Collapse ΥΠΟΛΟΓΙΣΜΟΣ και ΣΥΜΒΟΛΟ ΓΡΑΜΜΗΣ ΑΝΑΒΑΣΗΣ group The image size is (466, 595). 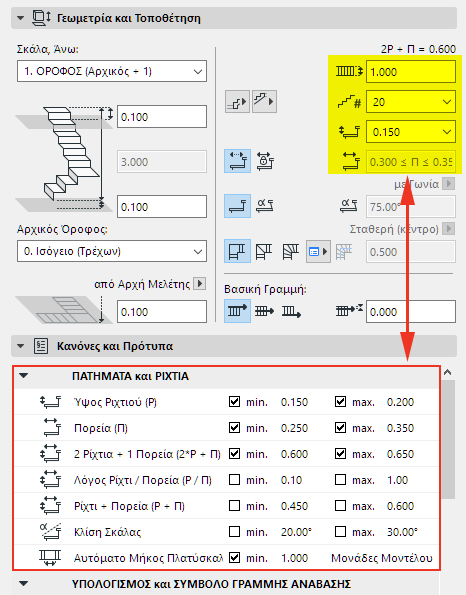[24, 583]
